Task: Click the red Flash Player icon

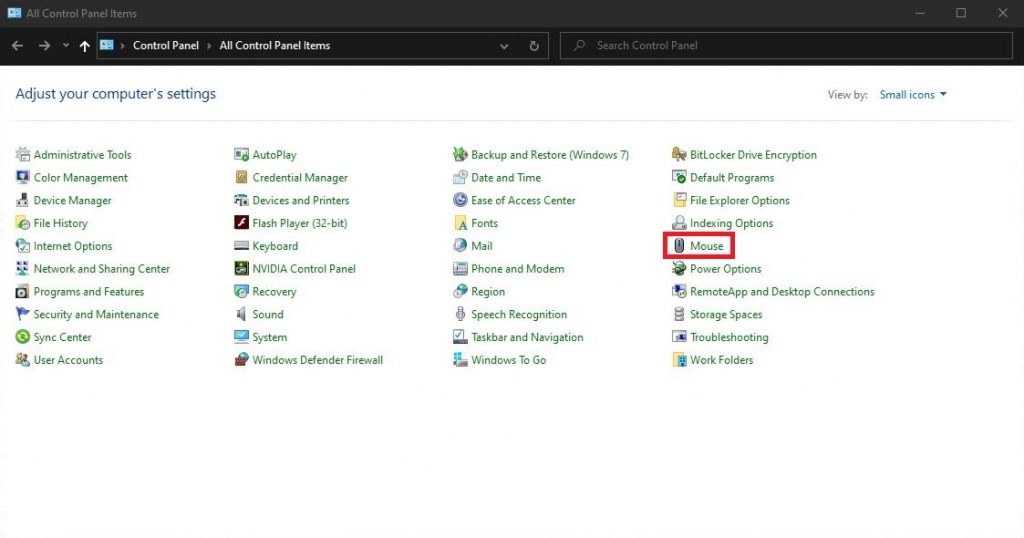Action: tap(242, 223)
